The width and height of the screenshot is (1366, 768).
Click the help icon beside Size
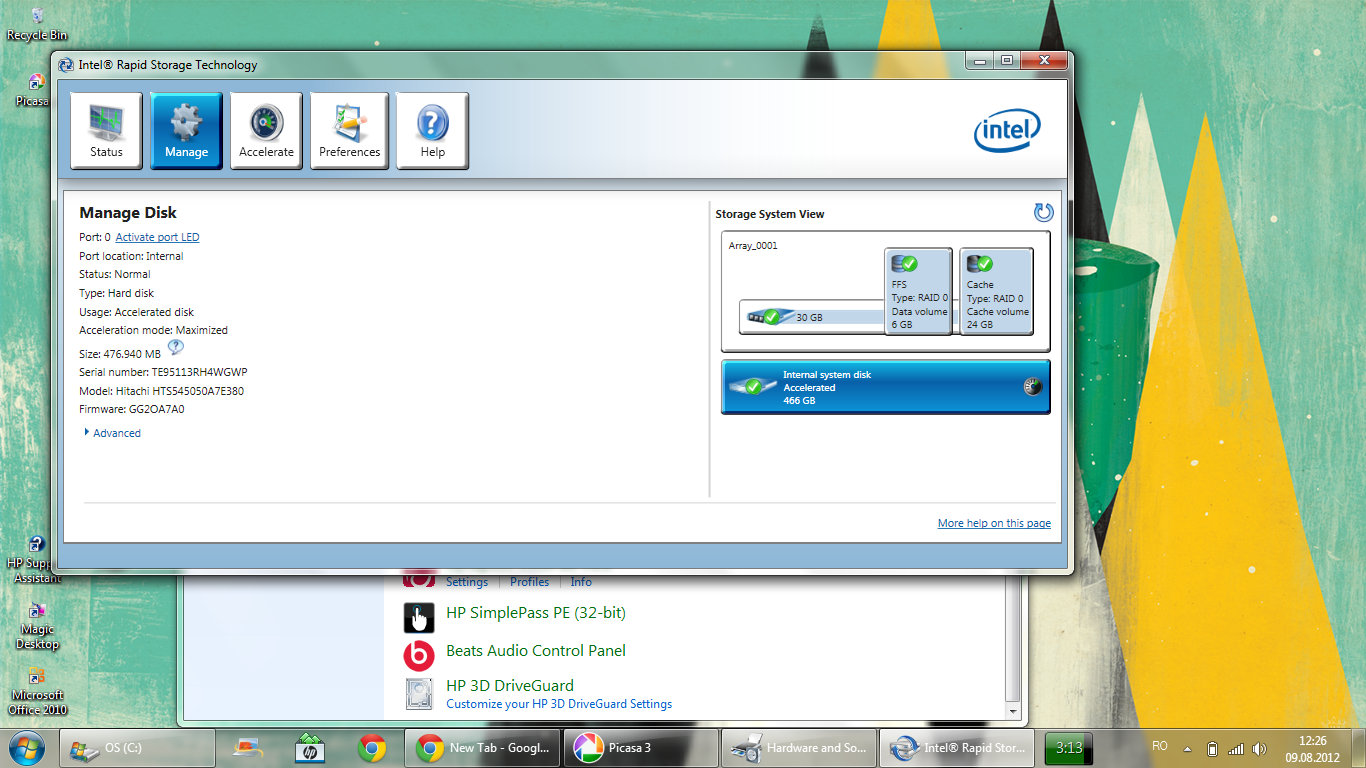click(176, 348)
